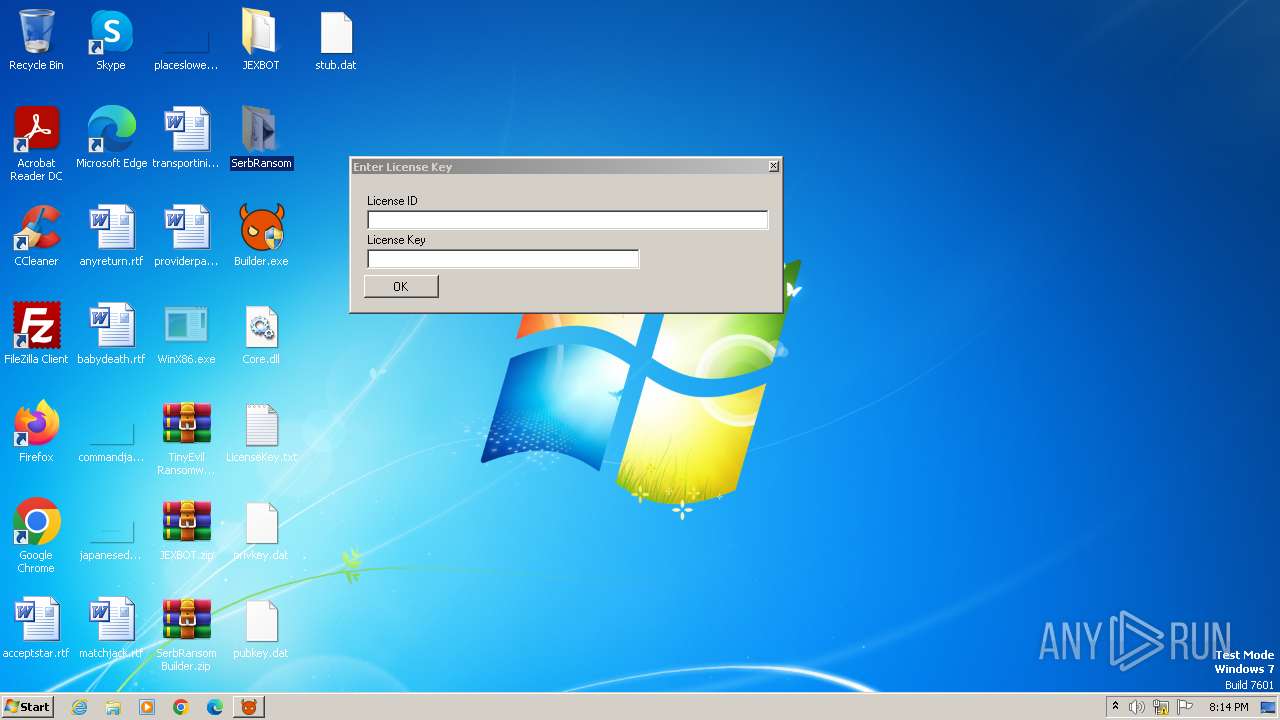1280x720 pixels.
Task: Select the matchjack.rtf document icon
Action: click(x=111, y=628)
